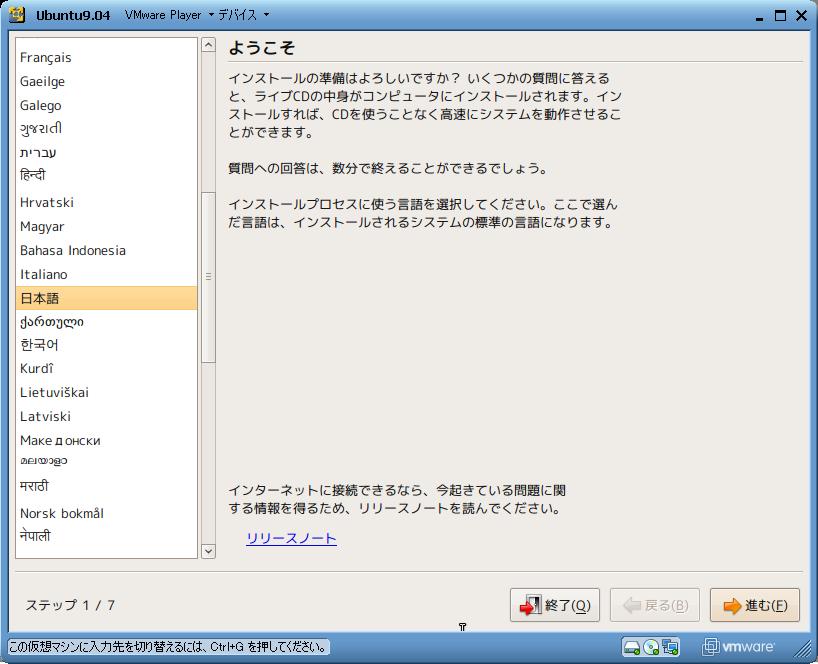
Task: Click the language list scroll-down arrow
Action: (x=208, y=551)
